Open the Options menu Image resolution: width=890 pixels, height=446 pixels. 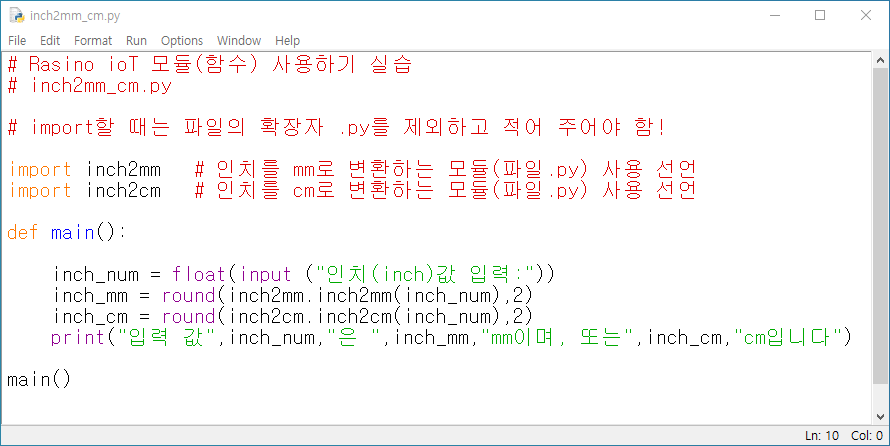182,41
